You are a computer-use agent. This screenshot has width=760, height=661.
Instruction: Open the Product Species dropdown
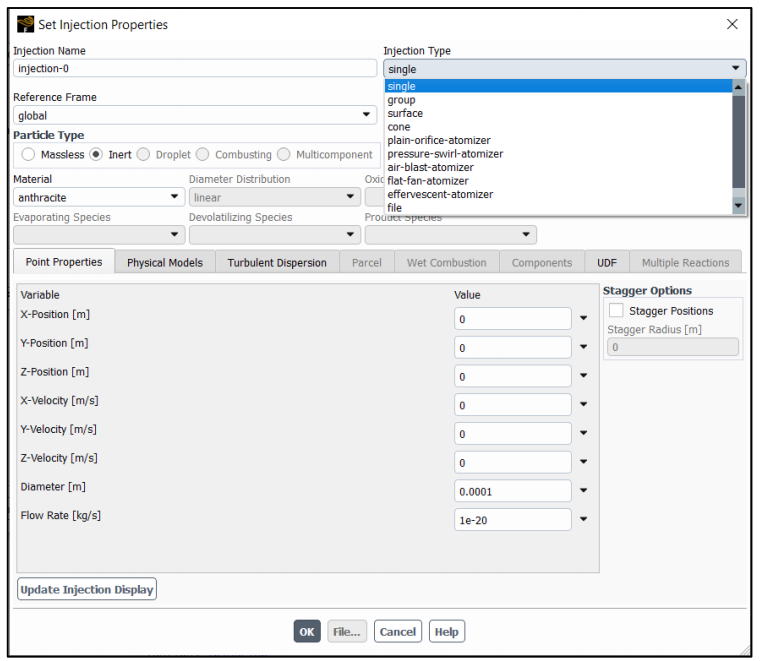(450, 235)
